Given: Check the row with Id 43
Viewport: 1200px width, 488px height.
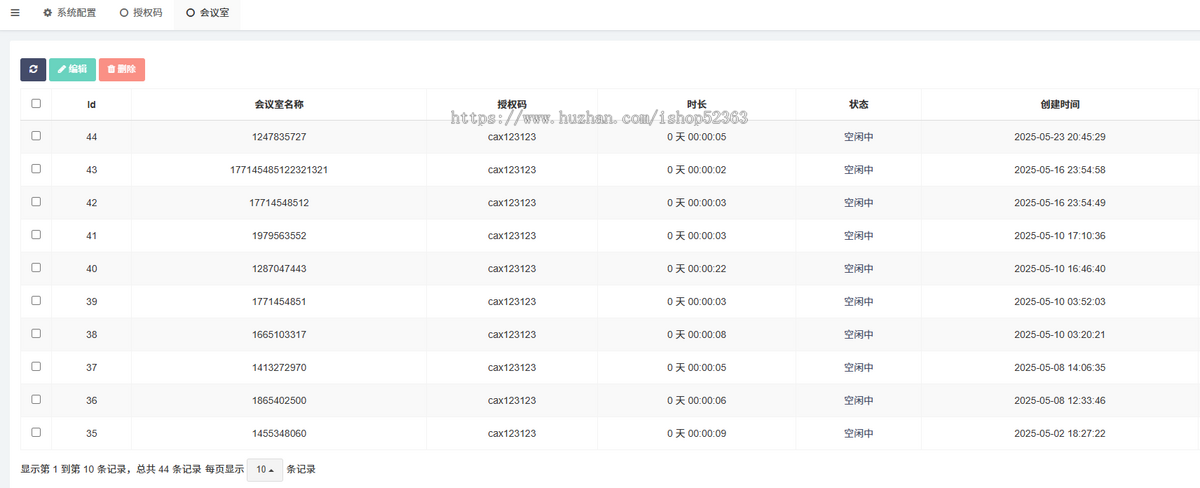Looking at the screenshot, I should point(36,168).
